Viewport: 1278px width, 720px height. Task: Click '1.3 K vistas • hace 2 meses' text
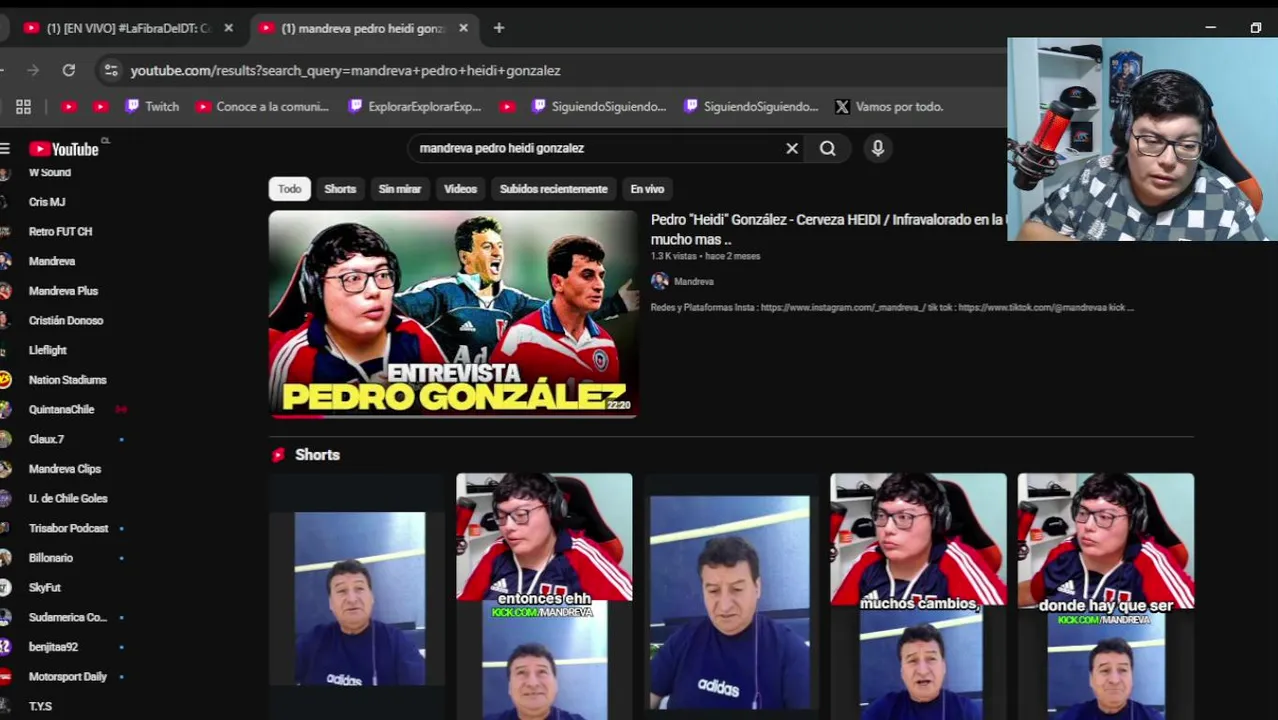(x=705, y=256)
